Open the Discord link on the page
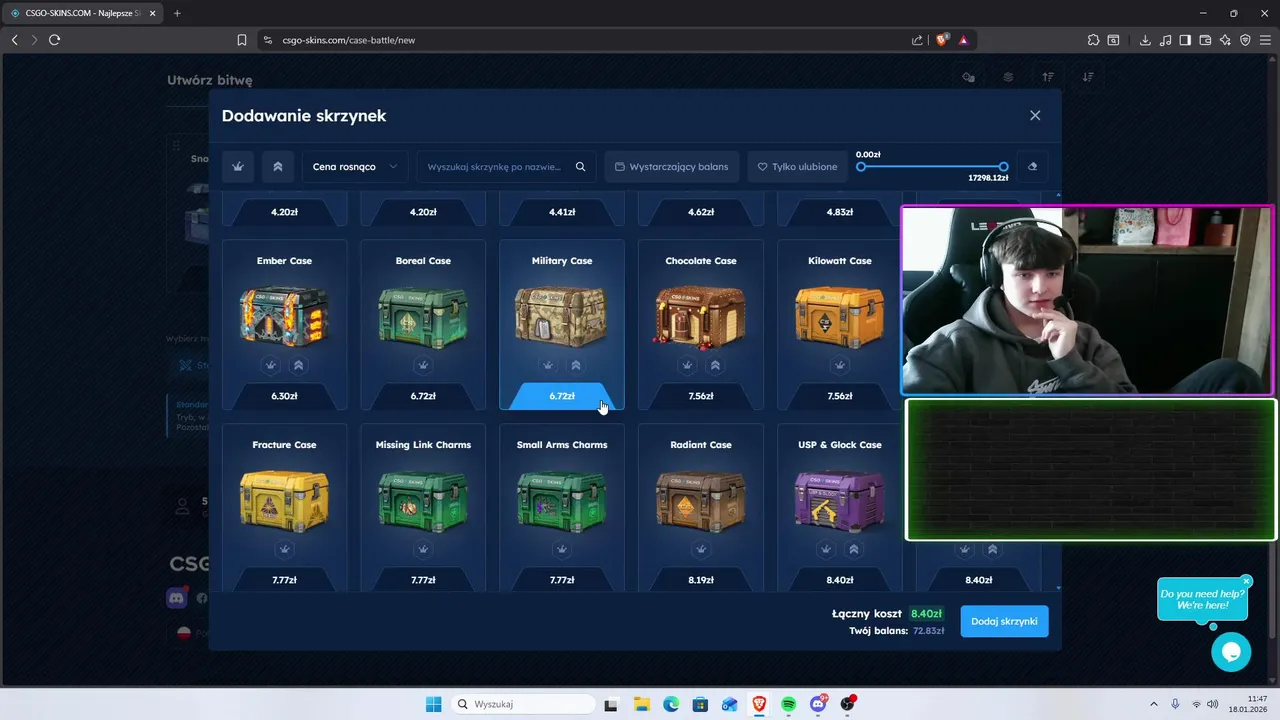This screenshot has width=1280, height=720. pos(177,598)
